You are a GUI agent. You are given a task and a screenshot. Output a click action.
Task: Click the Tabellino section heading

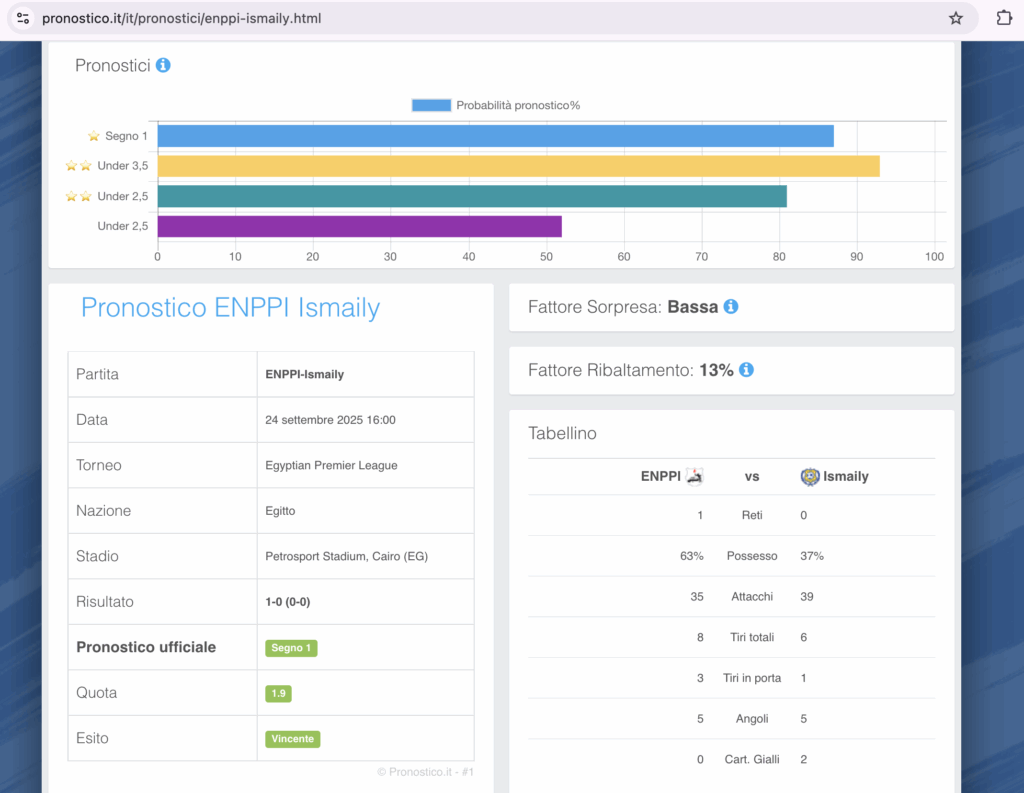(x=562, y=434)
